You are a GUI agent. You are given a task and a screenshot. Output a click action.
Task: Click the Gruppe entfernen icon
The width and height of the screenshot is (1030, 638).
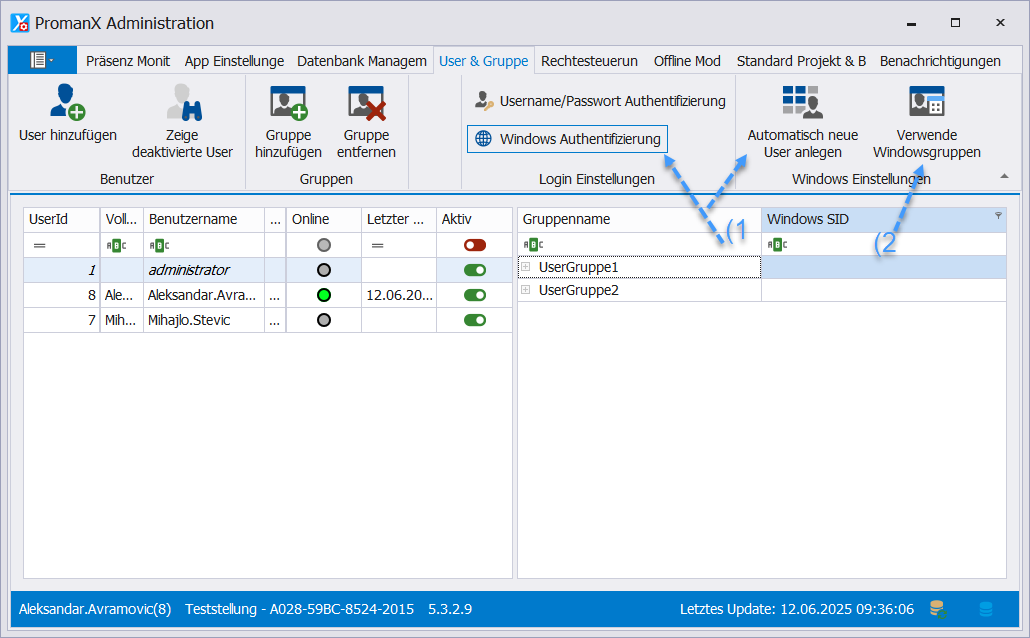[367, 103]
